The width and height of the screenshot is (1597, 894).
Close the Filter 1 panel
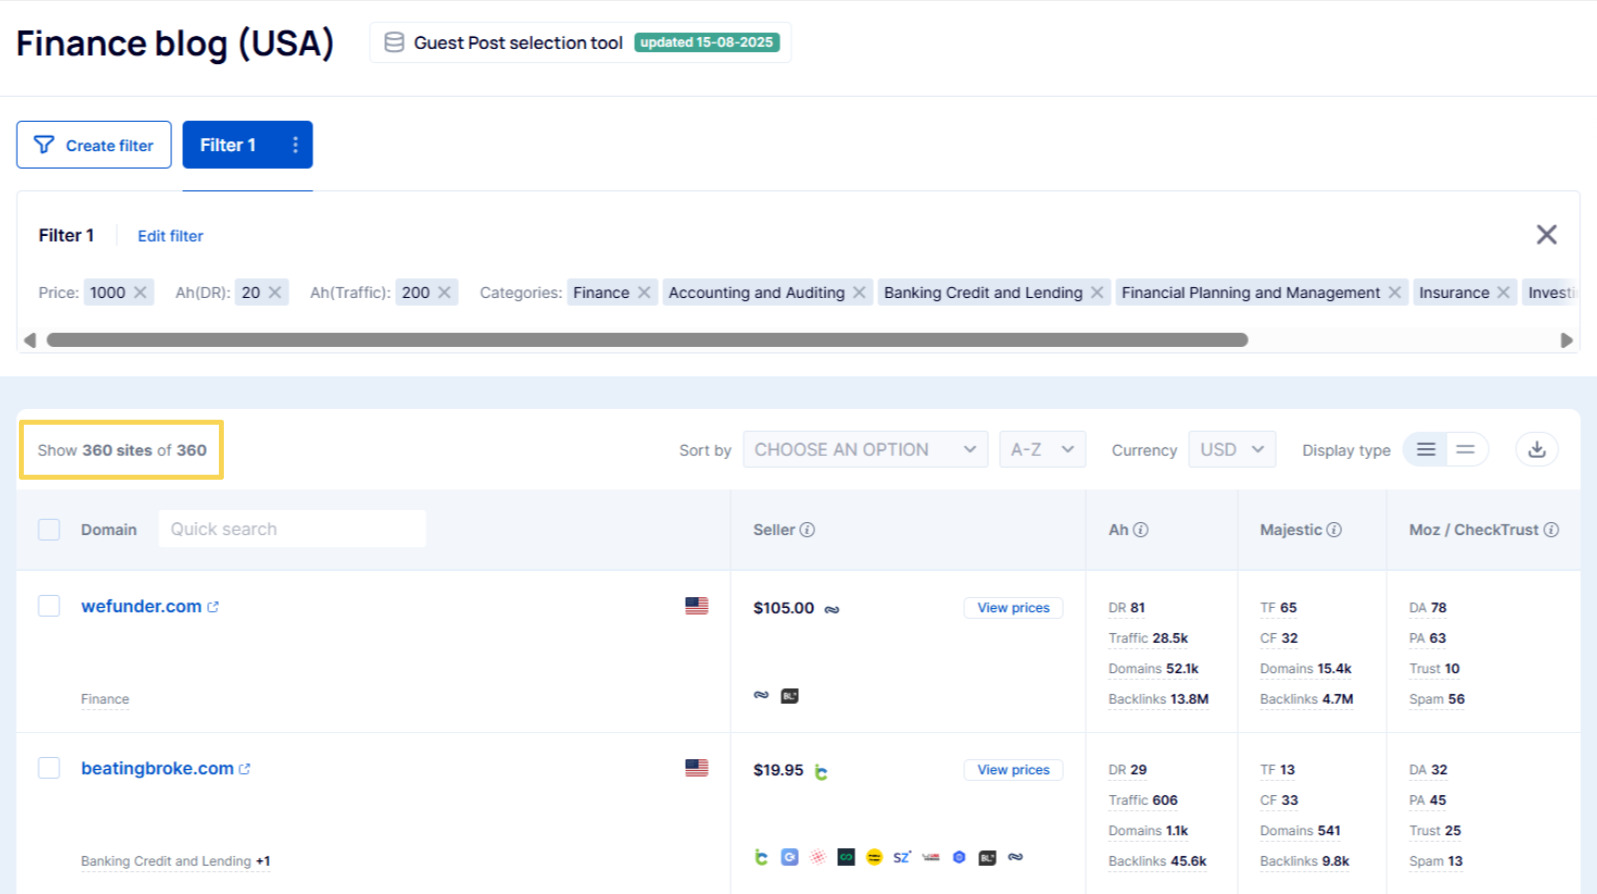point(1546,235)
